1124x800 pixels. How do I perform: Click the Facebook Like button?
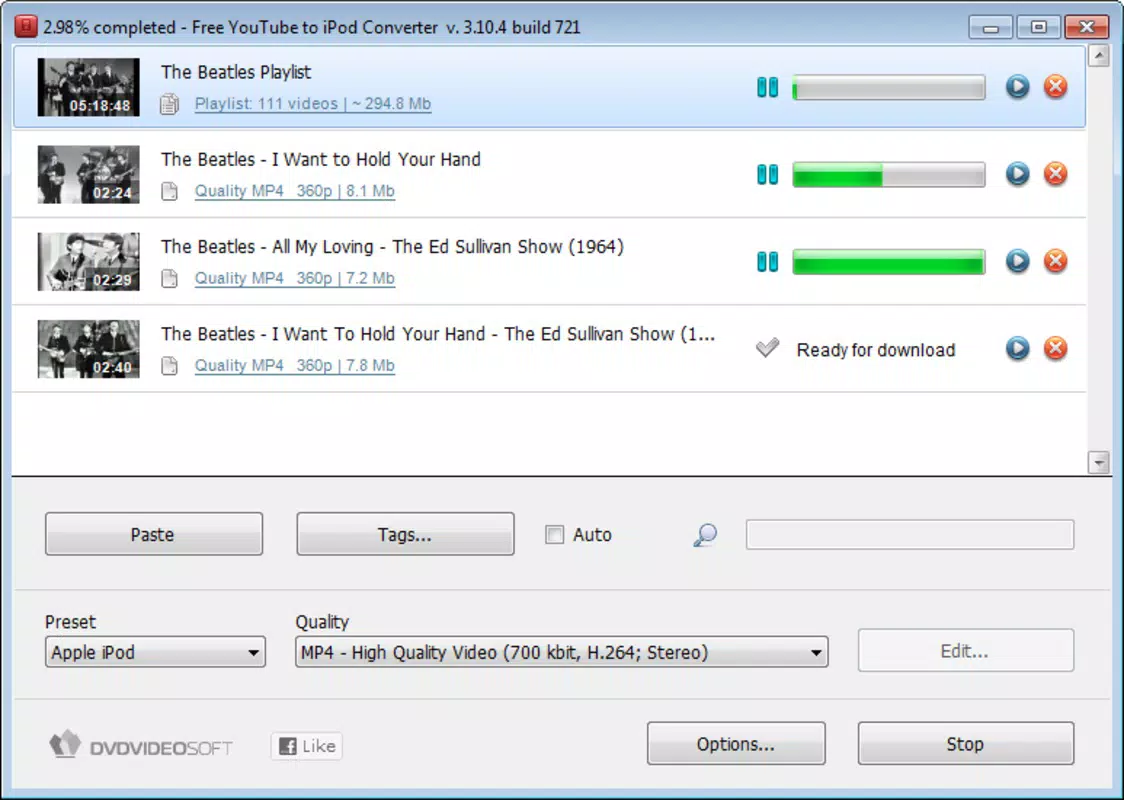pos(307,746)
